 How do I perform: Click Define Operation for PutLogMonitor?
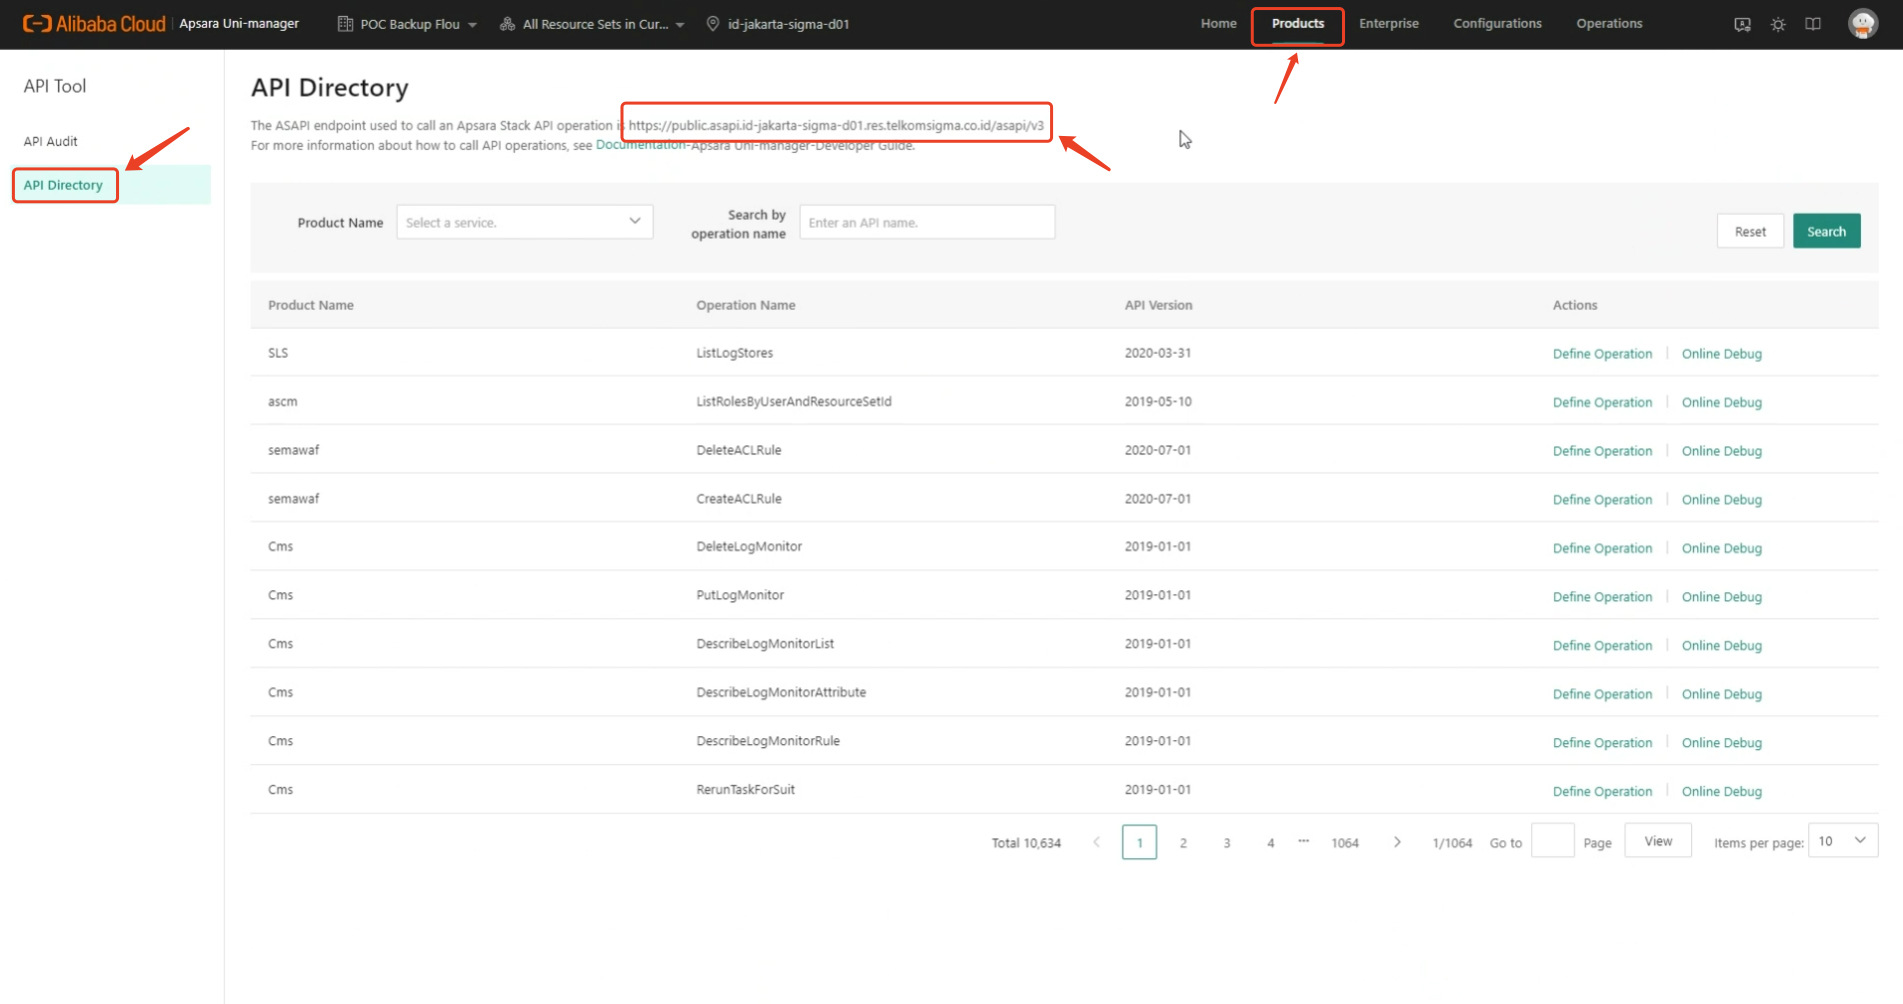pyautogui.click(x=1602, y=597)
